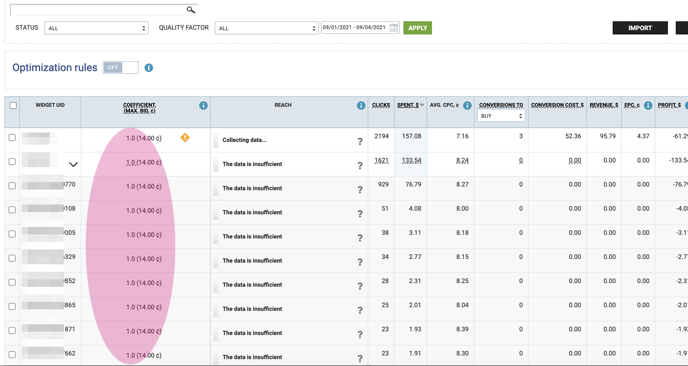This screenshot has height=366, width=688.
Task: Show info about Optimization rules
Action: (149, 68)
